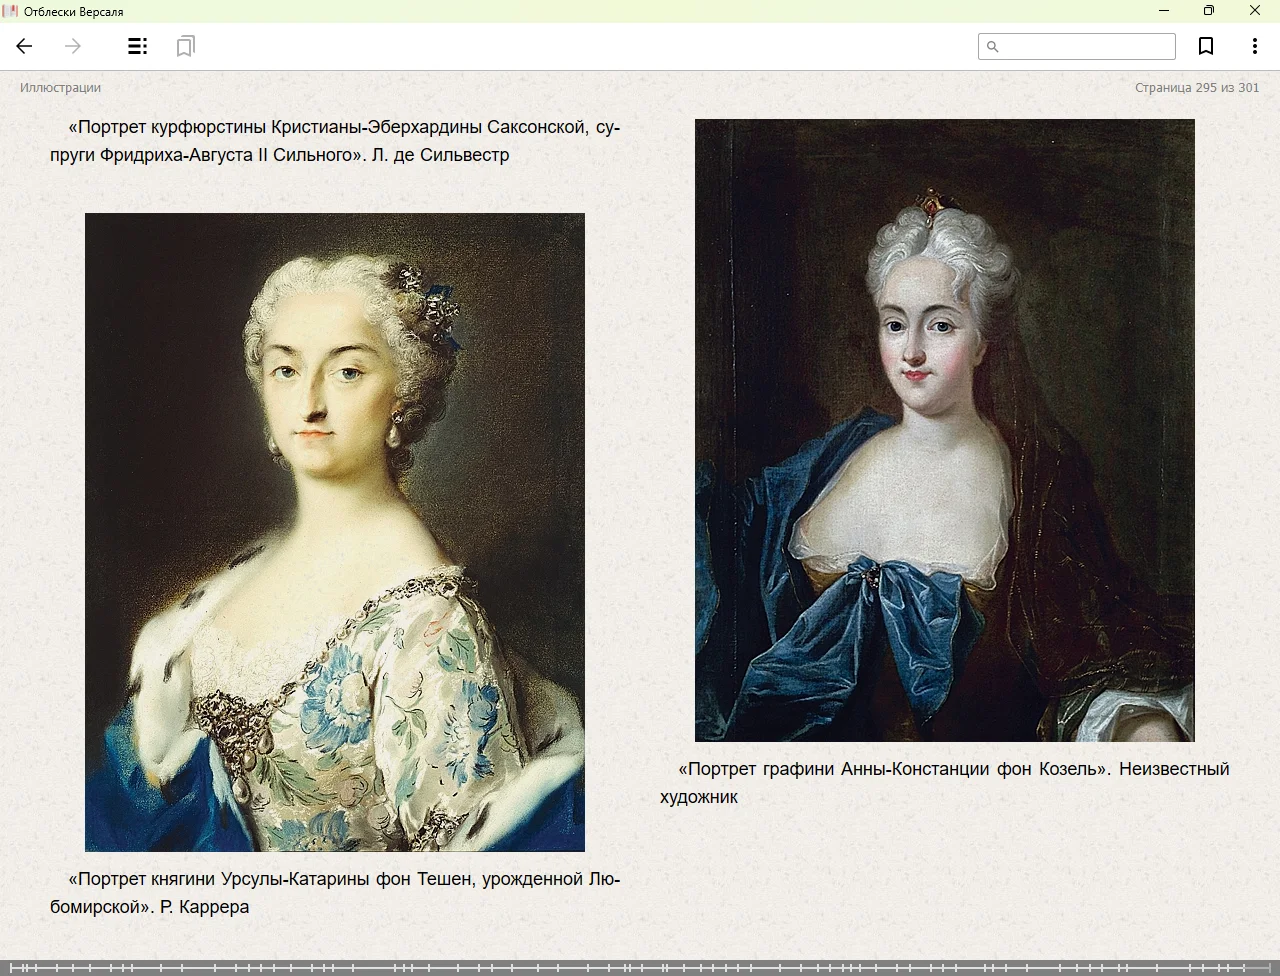Click the 'Страница 295 из 301' page indicator
This screenshot has width=1280, height=976.
pyautogui.click(x=1196, y=88)
